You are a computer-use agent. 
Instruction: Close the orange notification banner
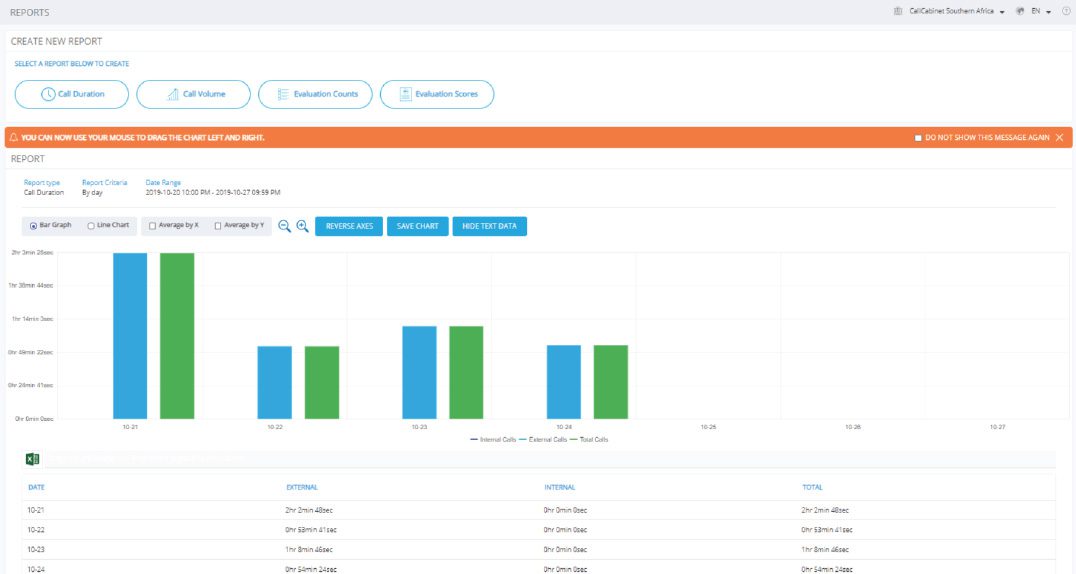[x=1060, y=137]
